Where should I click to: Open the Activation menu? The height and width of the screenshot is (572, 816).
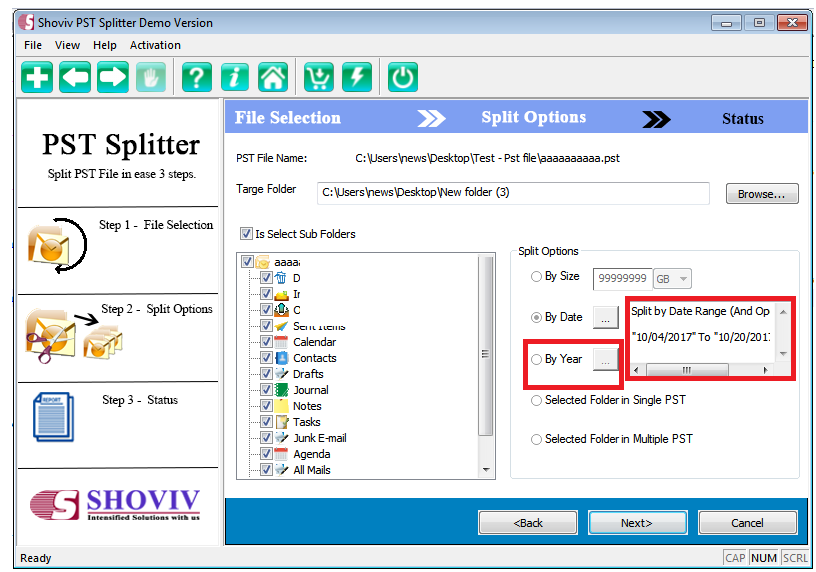155,45
